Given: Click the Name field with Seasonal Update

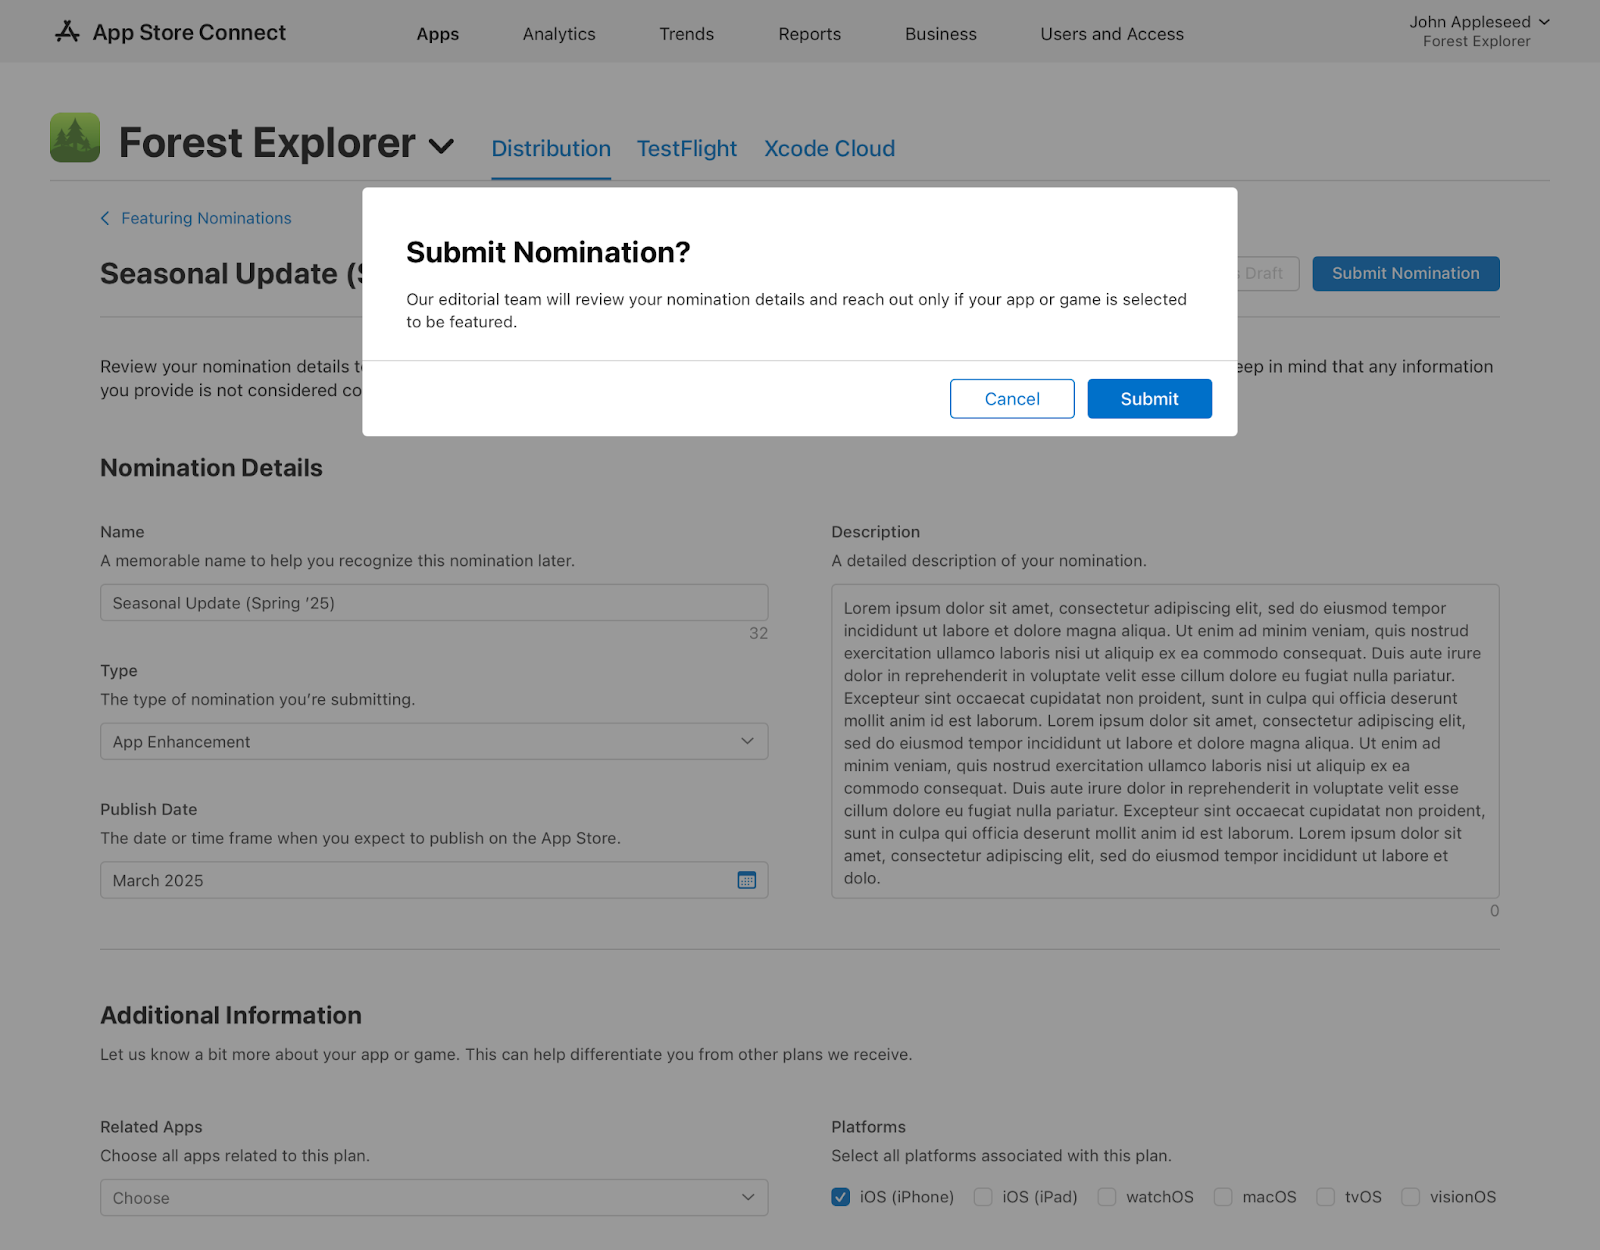Looking at the screenshot, I should [434, 603].
